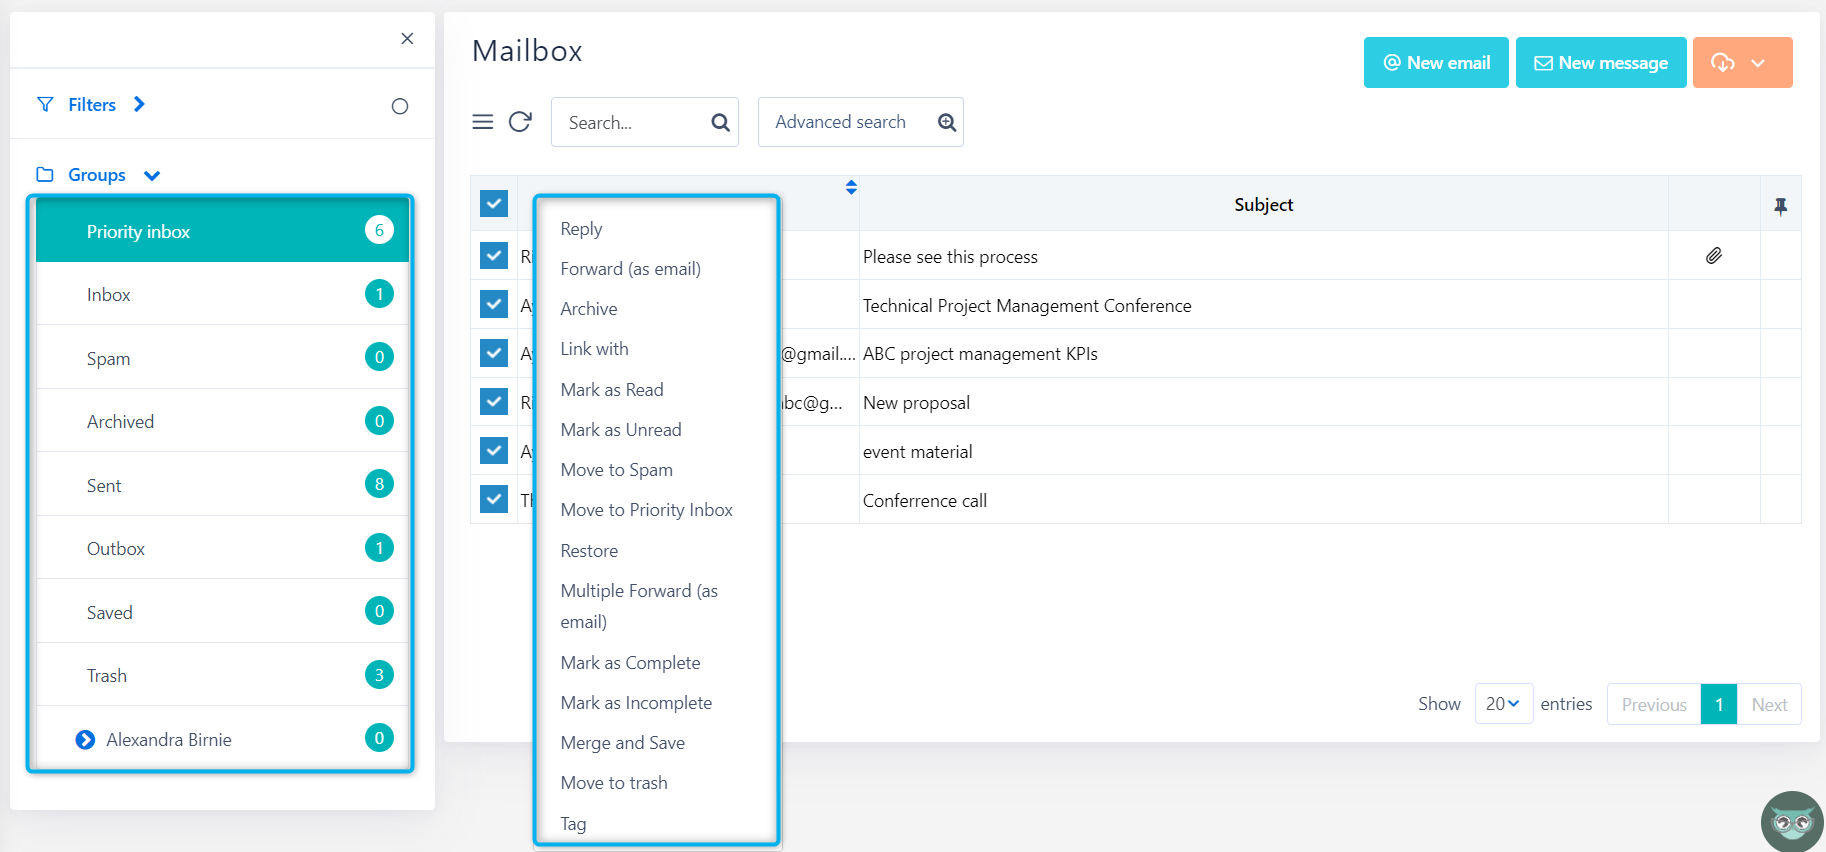Click the Filters funnel icon
1826x852 pixels.
(45, 104)
